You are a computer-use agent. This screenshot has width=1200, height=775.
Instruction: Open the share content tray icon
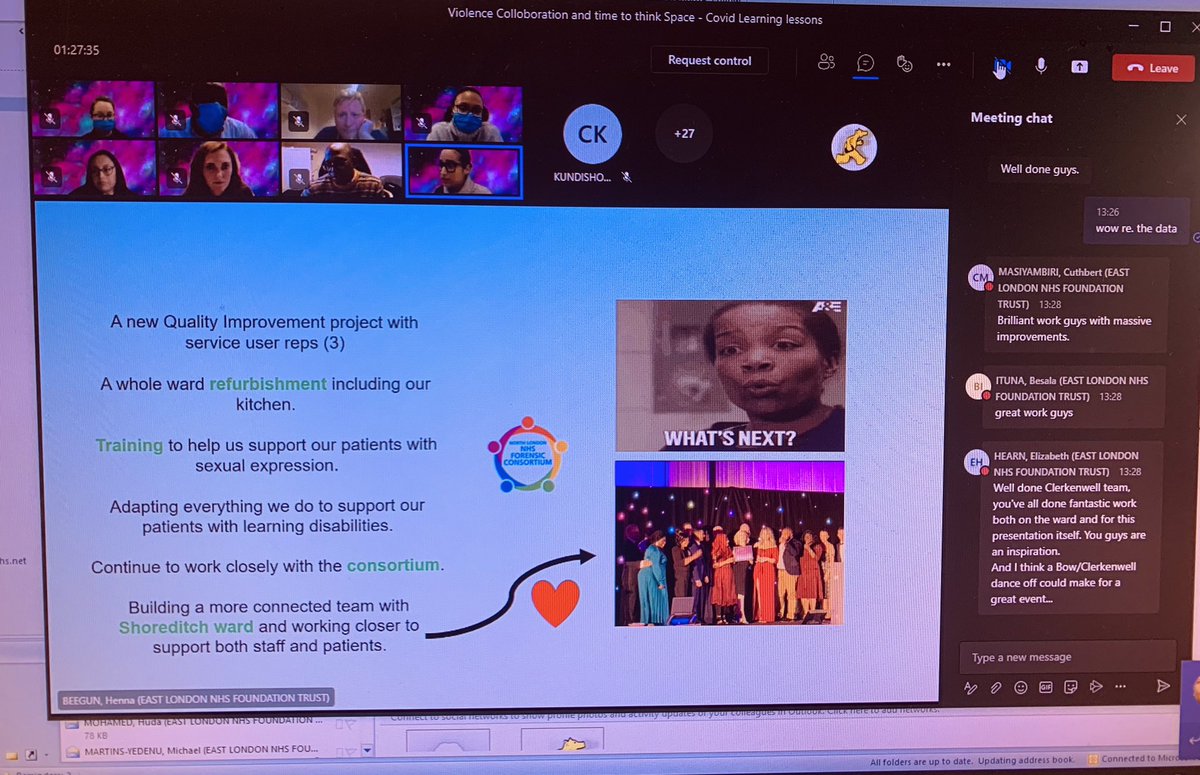click(x=1080, y=67)
